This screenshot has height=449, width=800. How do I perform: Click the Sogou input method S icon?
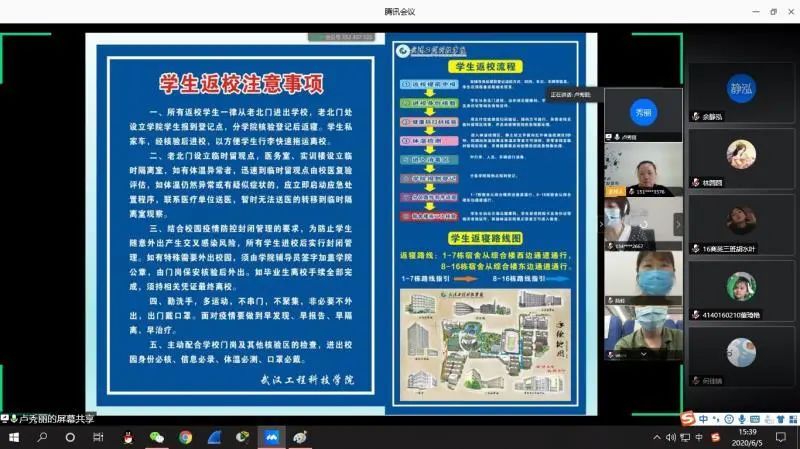click(x=688, y=418)
